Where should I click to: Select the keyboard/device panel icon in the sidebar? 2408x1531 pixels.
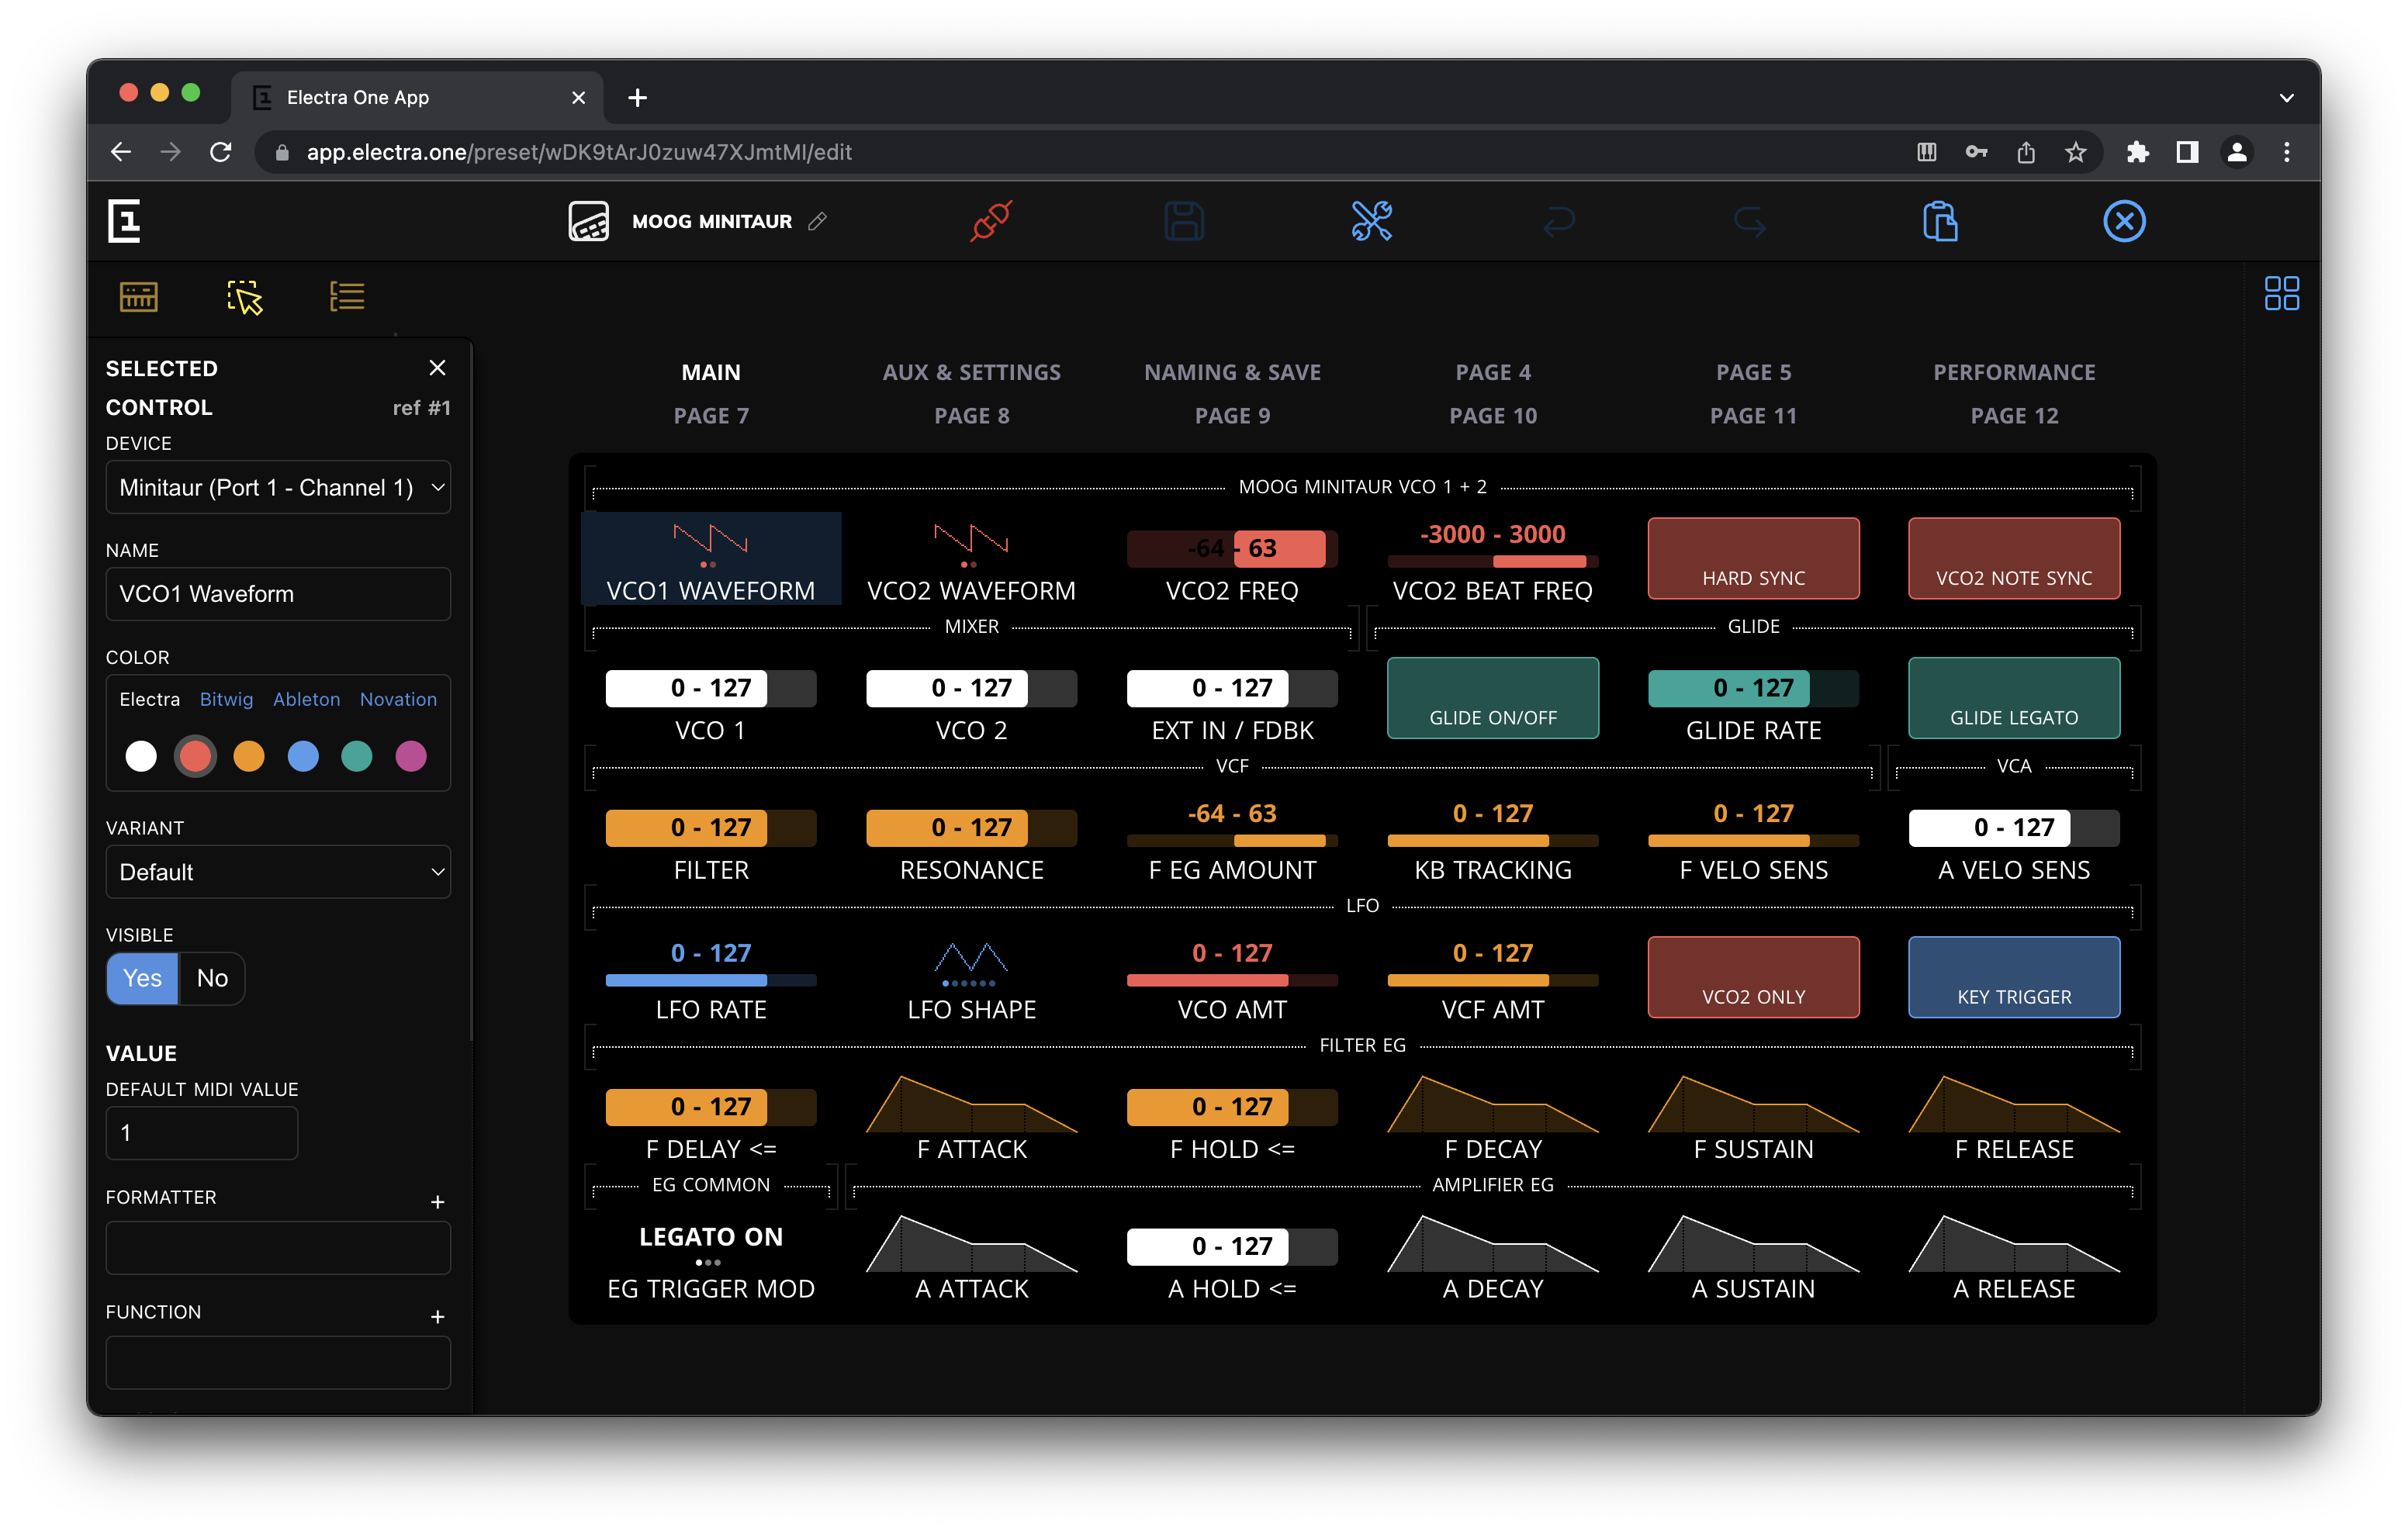click(138, 296)
